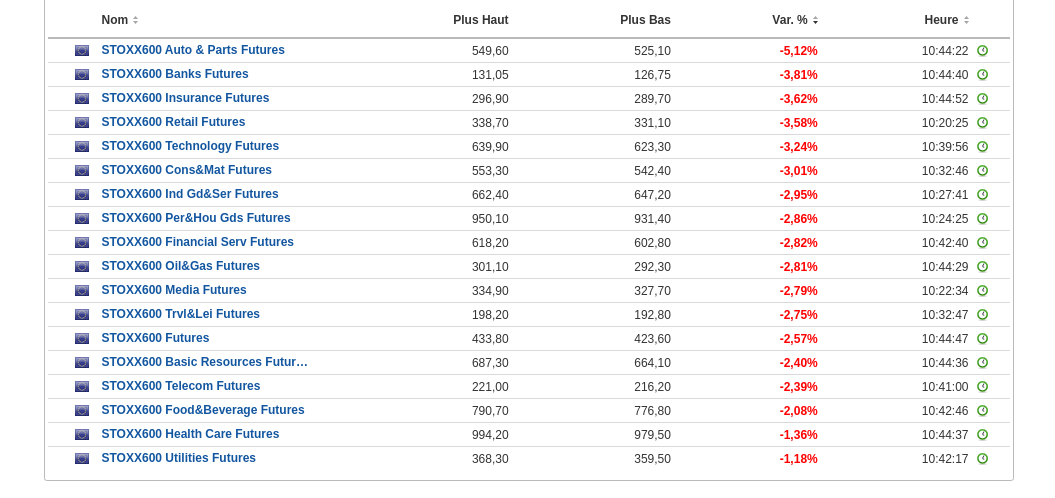Open STOXX600 Food&Beverage Futures link
This screenshot has width=1055, height=498.
(x=203, y=410)
